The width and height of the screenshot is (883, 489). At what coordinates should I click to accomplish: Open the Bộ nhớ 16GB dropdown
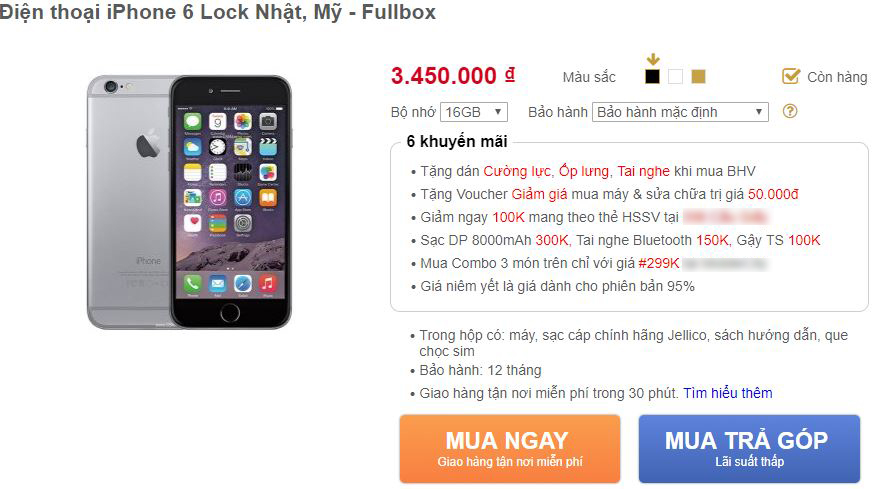tap(474, 112)
